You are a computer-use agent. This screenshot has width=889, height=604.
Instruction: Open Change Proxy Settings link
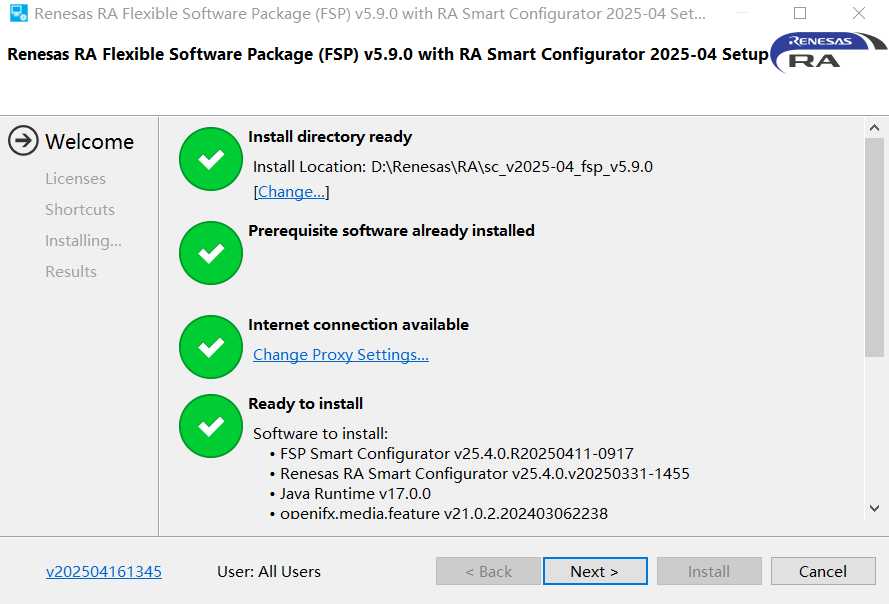(x=341, y=355)
